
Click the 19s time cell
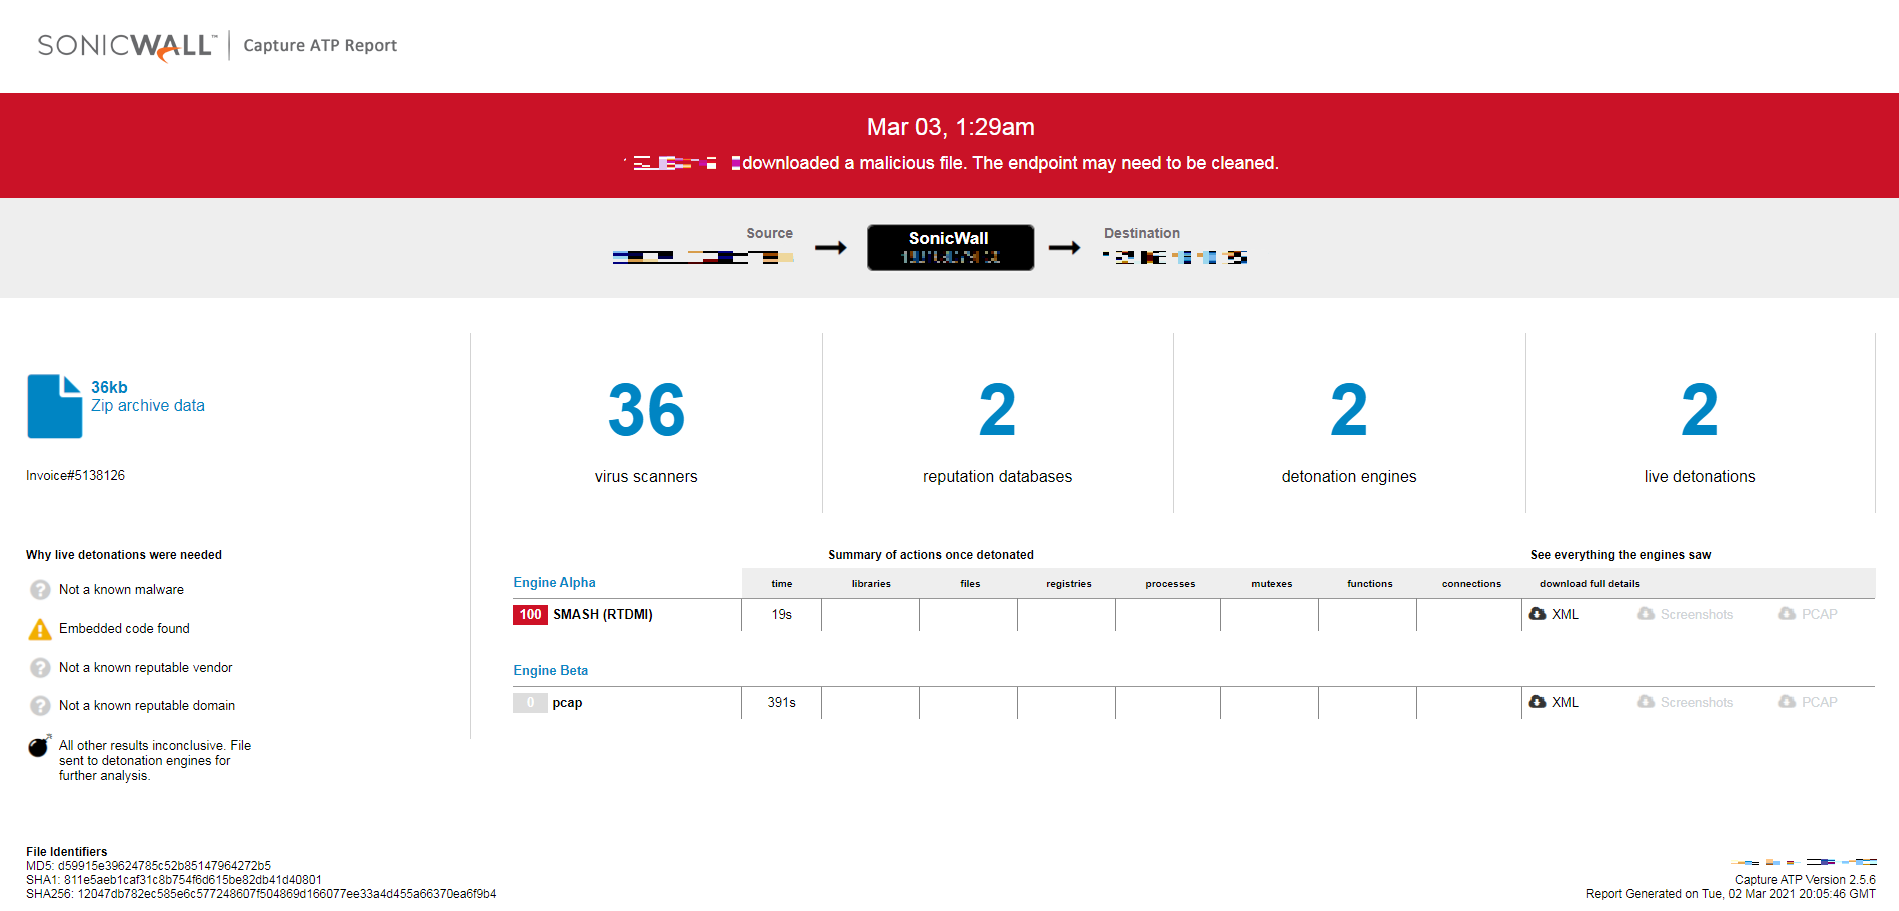(781, 615)
